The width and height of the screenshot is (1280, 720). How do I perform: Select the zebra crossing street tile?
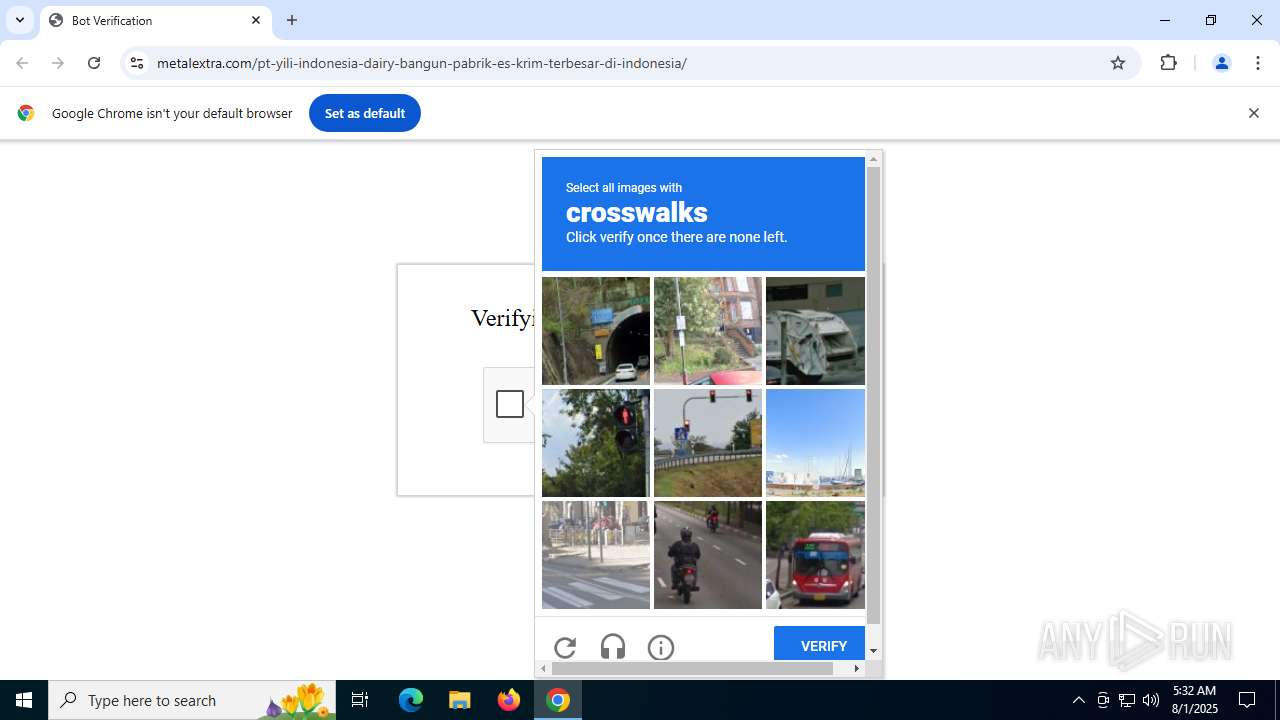pyautogui.click(x=596, y=555)
